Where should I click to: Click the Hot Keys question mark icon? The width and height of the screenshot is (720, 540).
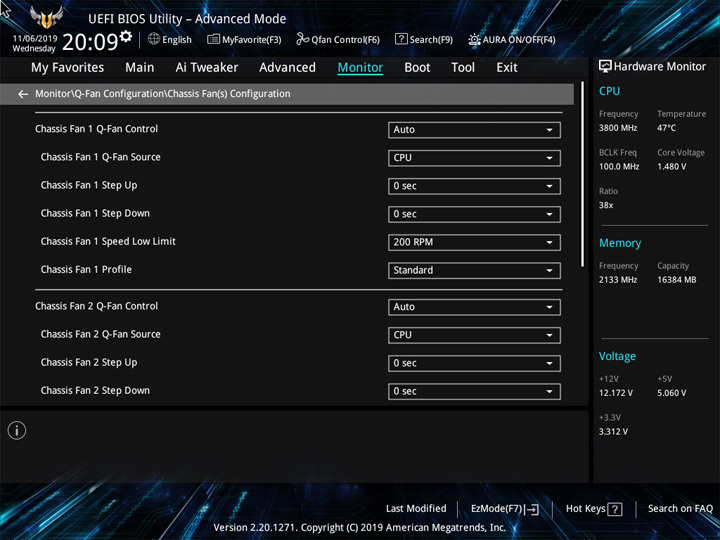614,509
